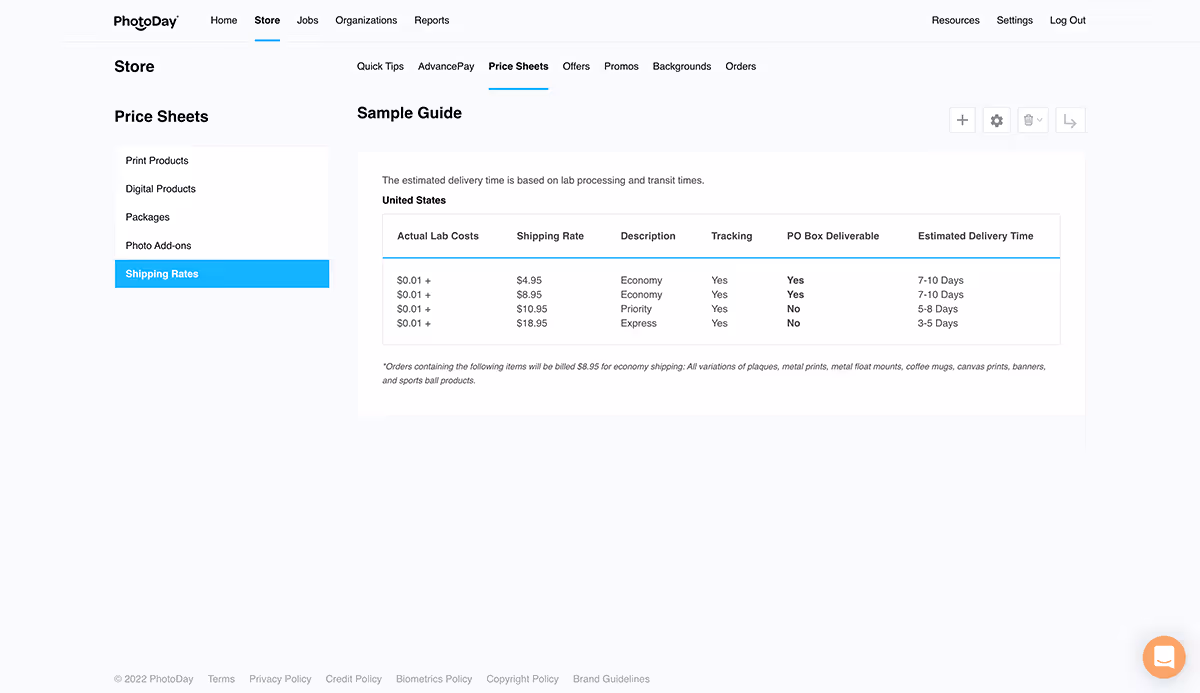
Task: Switch to the Promos tab
Action: click(621, 66)
